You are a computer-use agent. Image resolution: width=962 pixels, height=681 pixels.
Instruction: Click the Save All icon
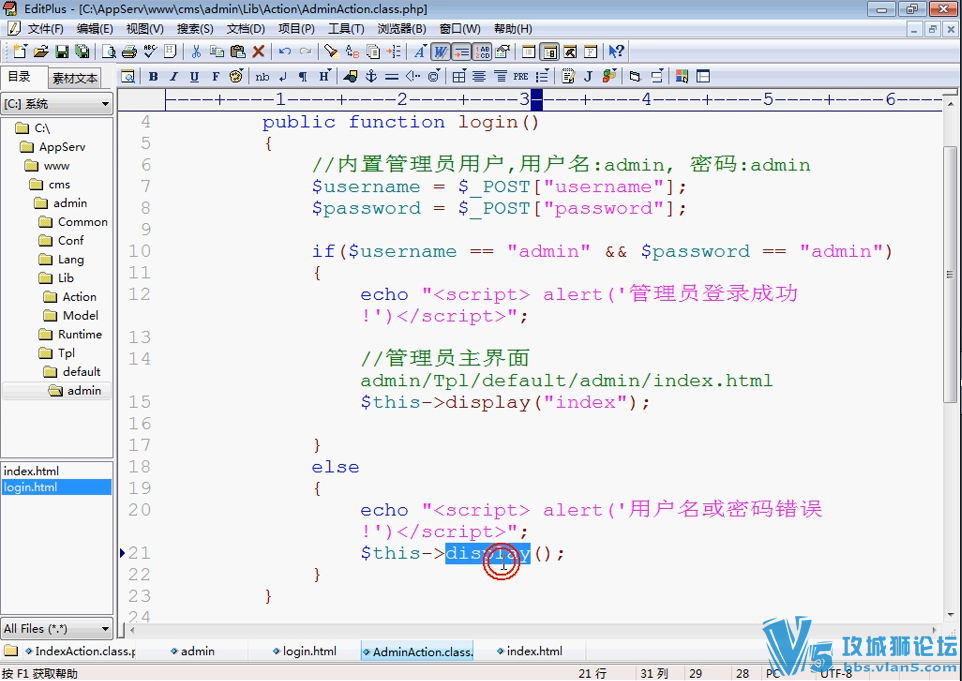82,52
